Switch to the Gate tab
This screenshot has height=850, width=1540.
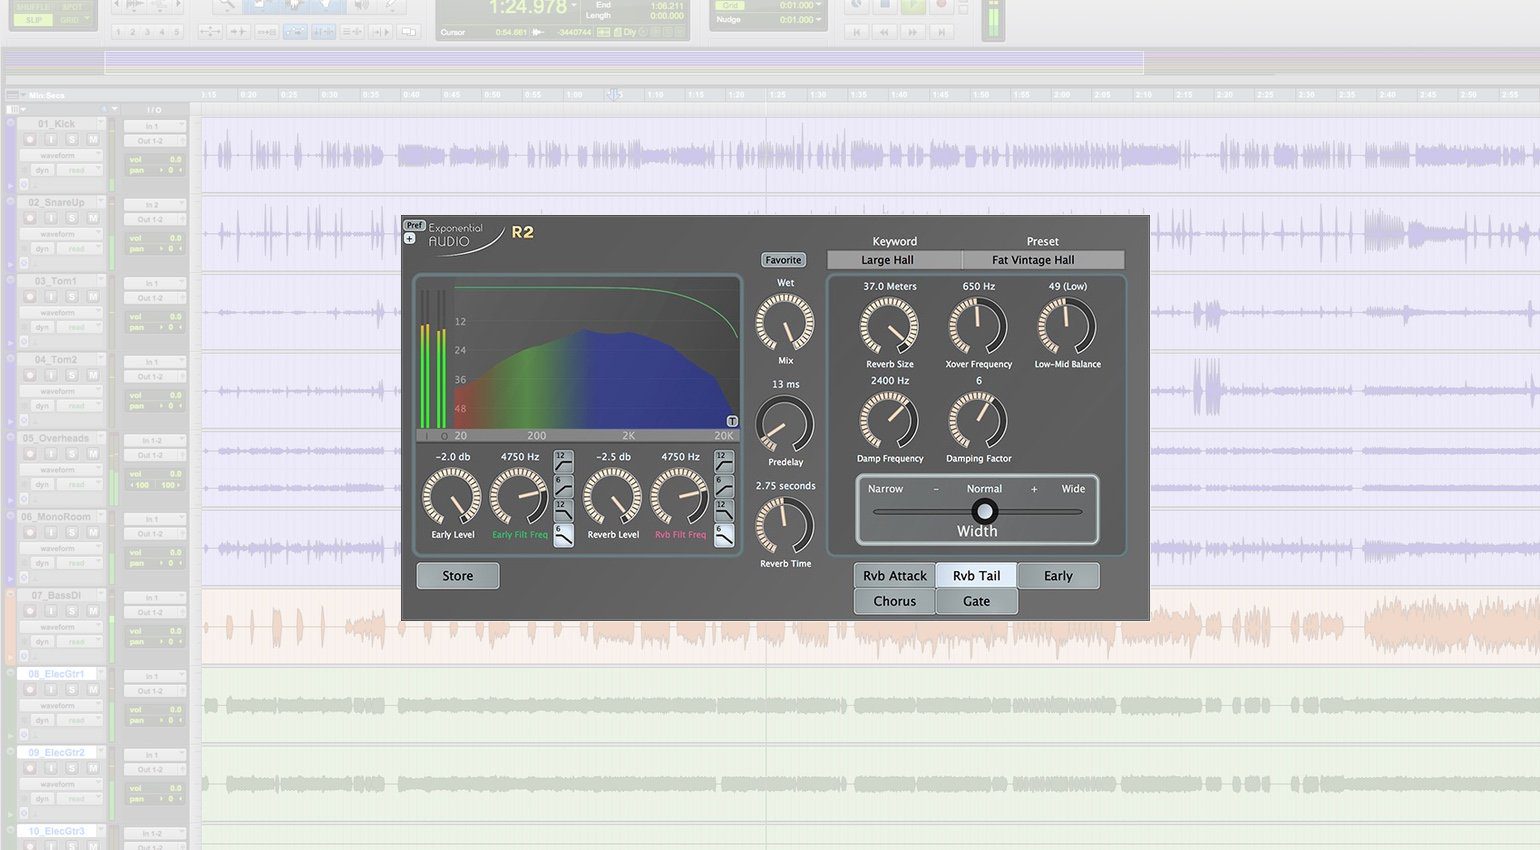point(977,601)
